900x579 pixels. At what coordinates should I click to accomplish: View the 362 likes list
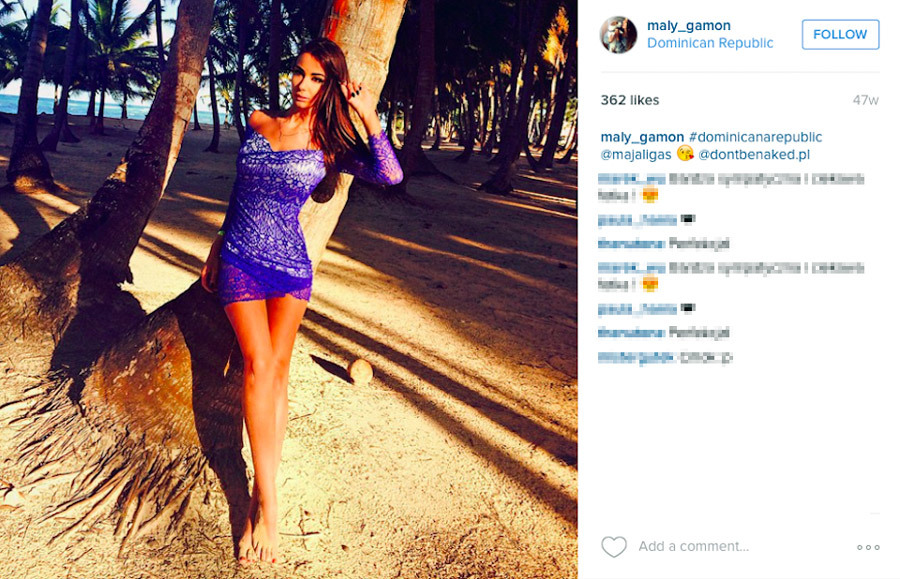tap(630, 100)
